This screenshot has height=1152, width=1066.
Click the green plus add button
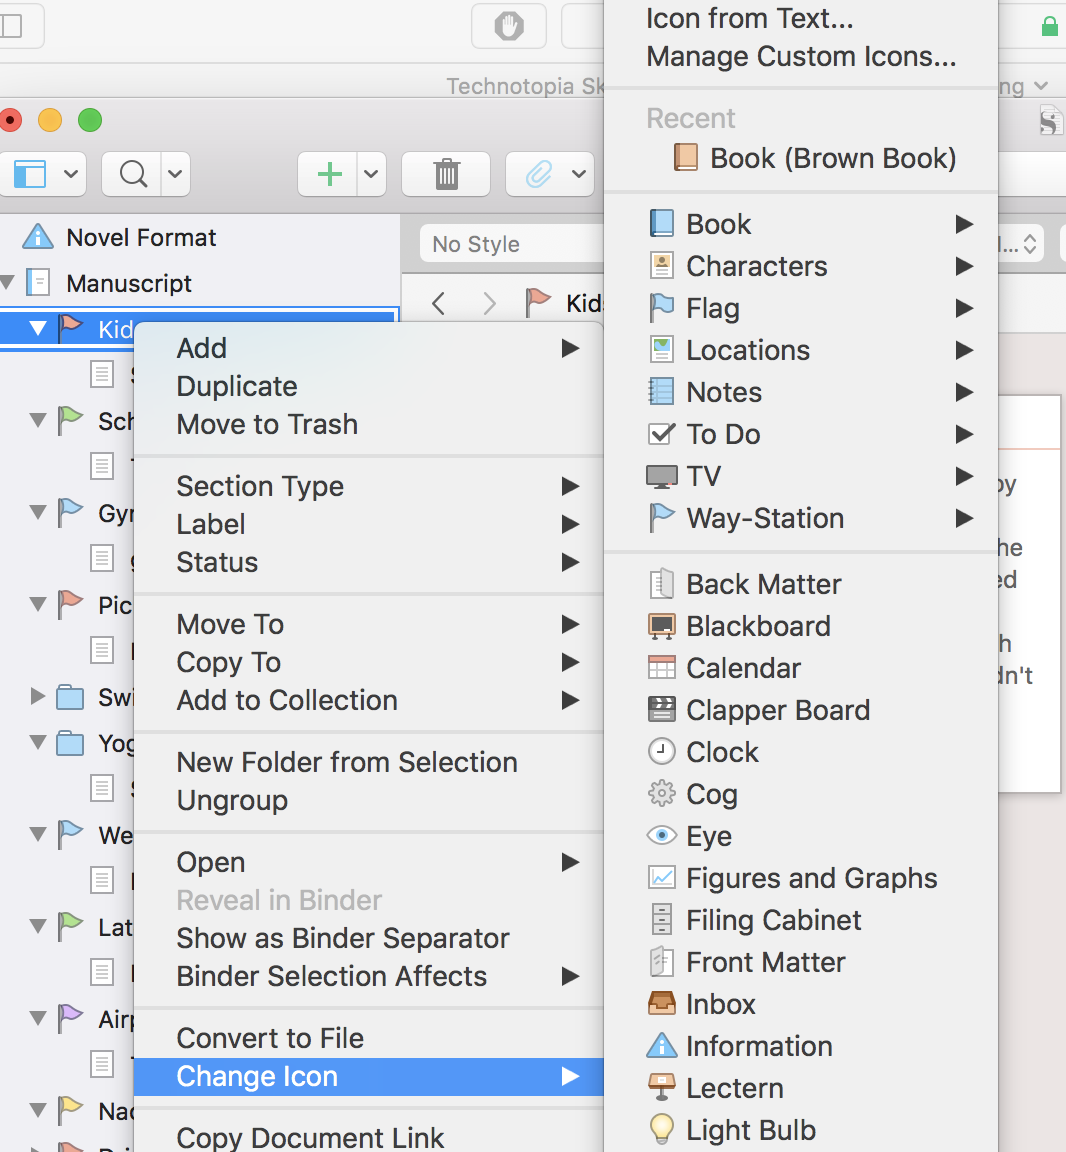coord(328,174)
